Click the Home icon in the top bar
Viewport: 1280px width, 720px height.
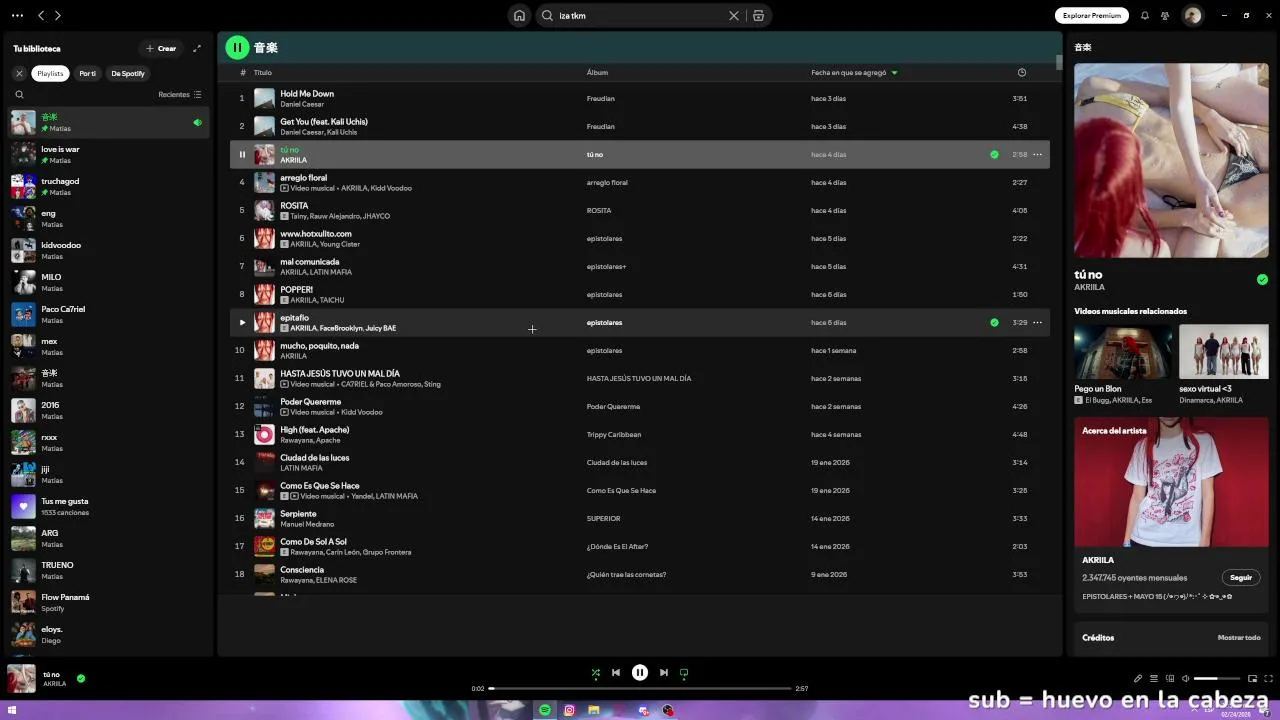[519, 15]
